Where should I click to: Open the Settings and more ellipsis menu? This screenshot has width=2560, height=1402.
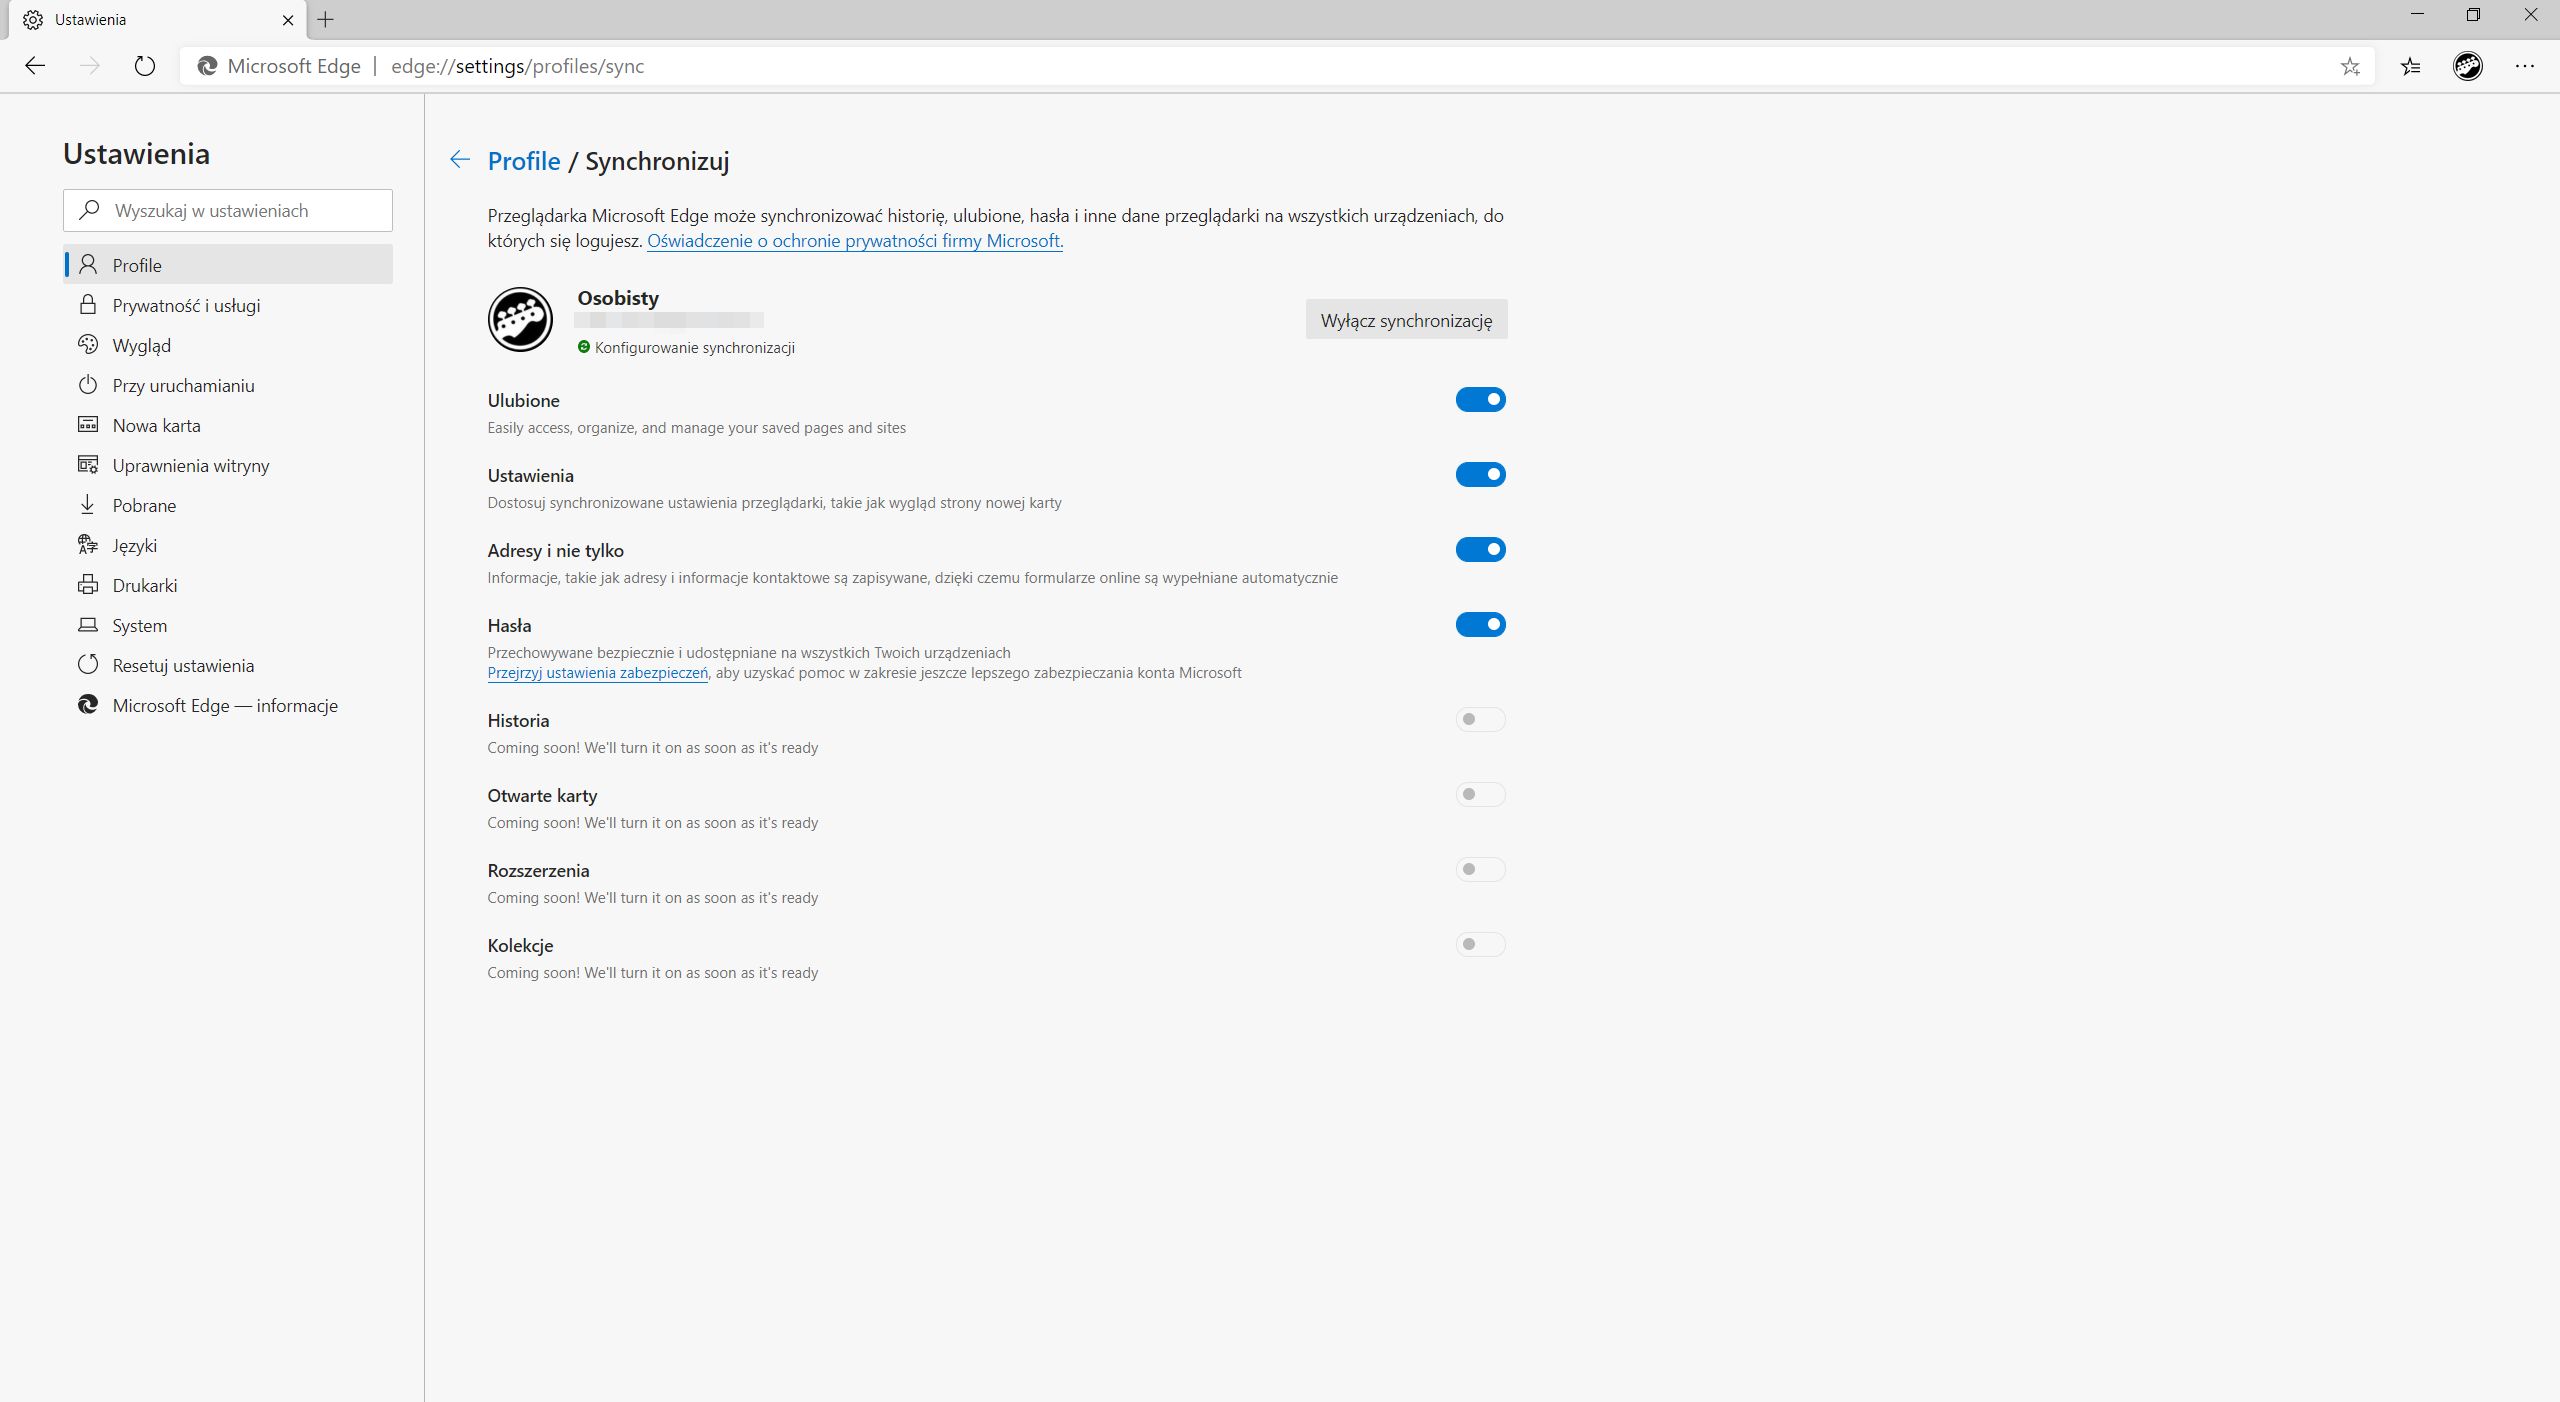click(x=2524, y=66)
